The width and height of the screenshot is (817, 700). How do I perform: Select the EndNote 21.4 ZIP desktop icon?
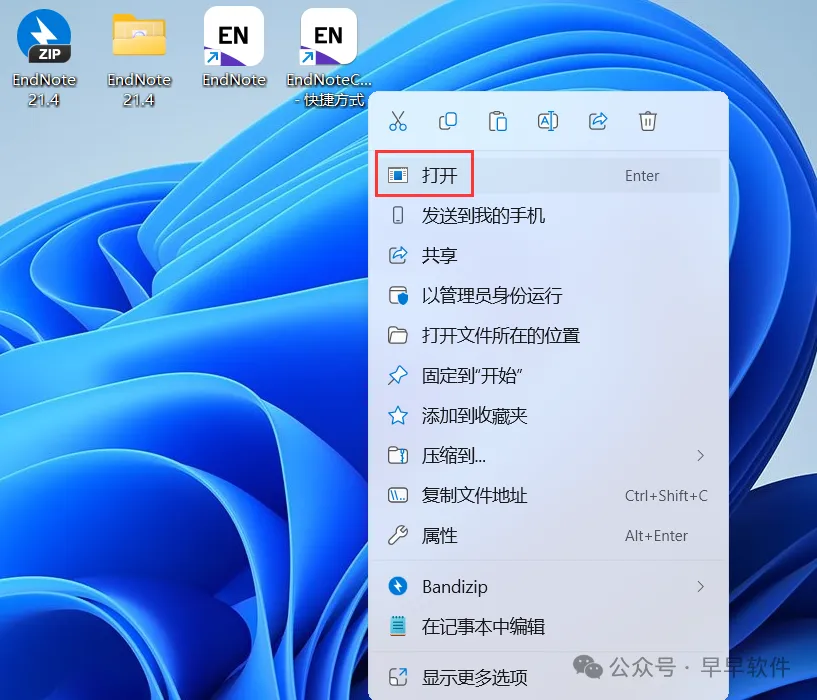[x=44, y=57]
